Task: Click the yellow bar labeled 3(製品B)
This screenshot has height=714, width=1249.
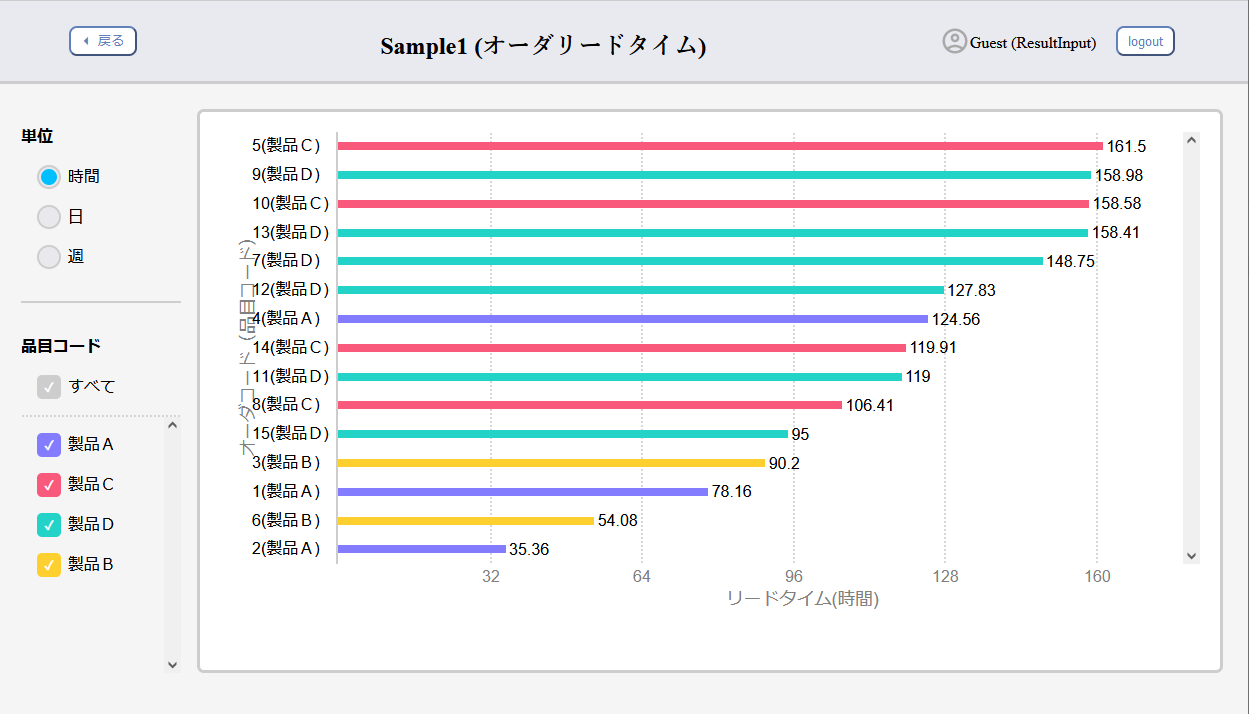Action: [x=550, y=462]
